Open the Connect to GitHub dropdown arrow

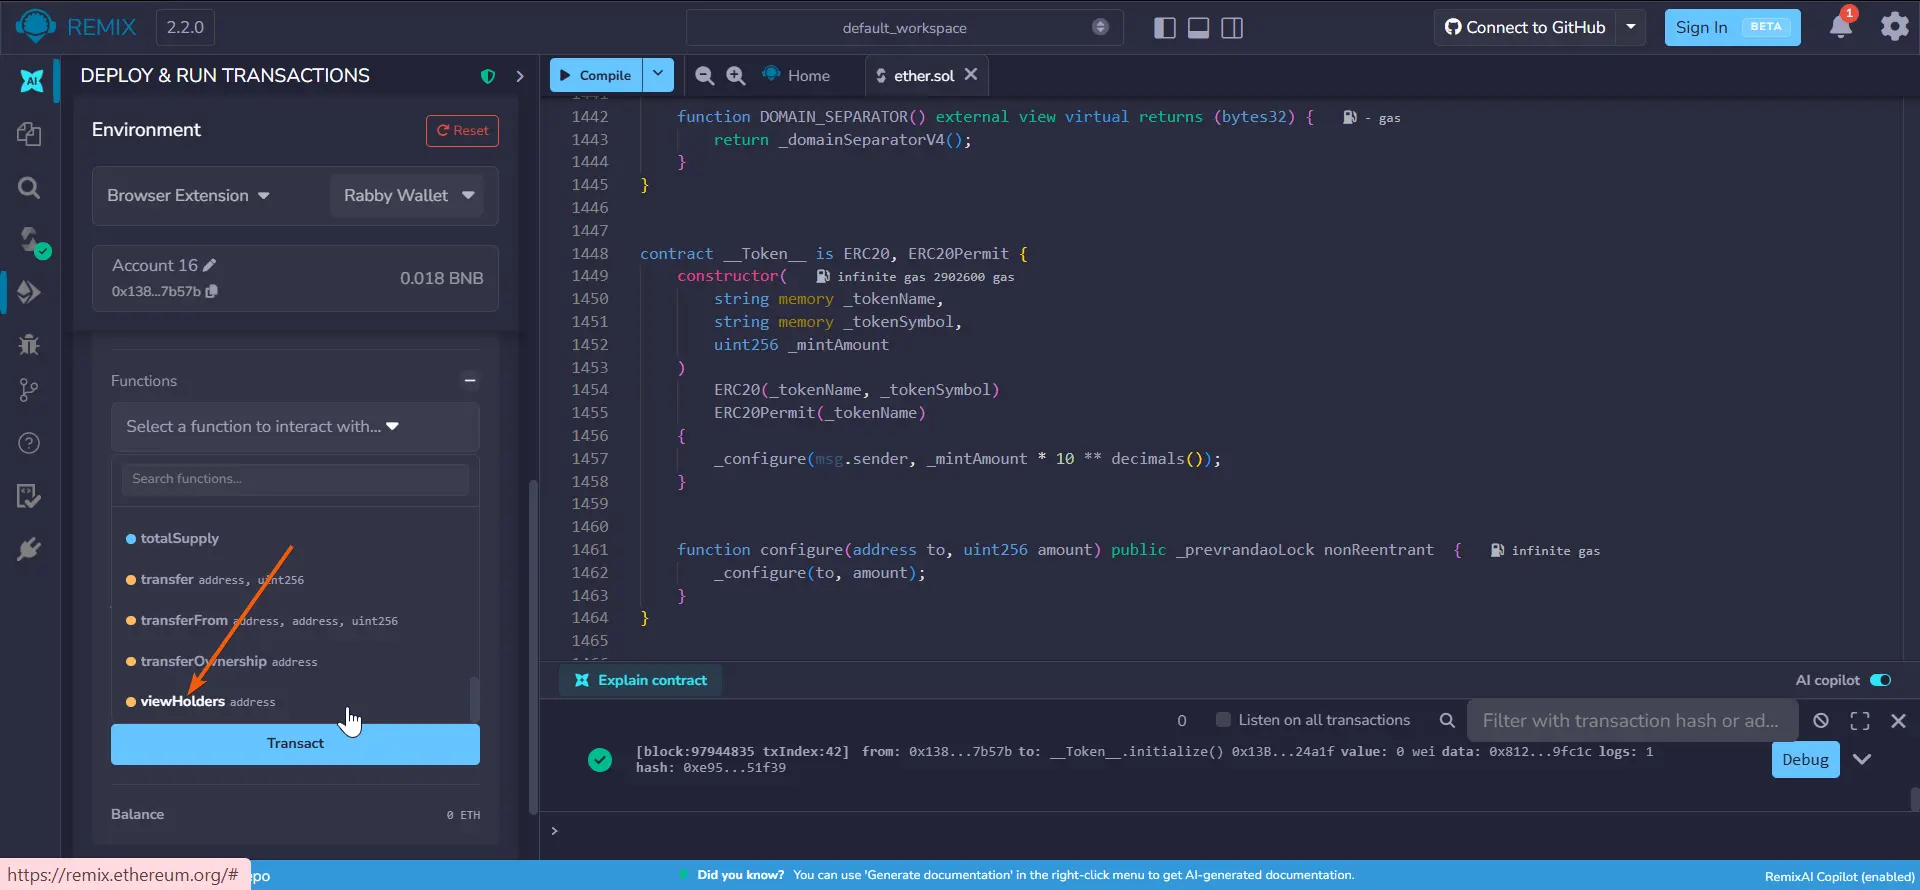[x=1630, y=27]
